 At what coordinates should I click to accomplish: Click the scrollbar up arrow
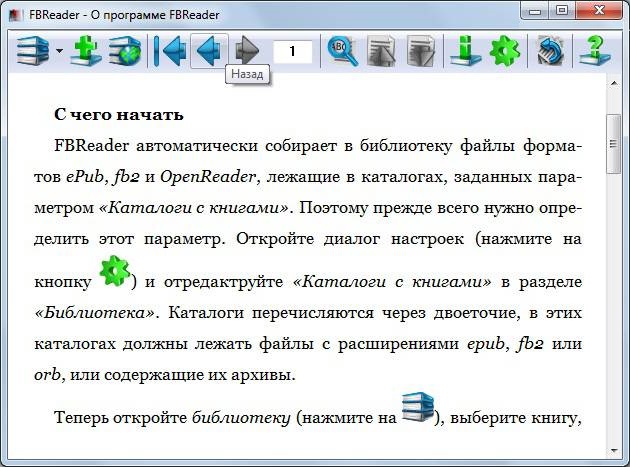coord(614,84)
